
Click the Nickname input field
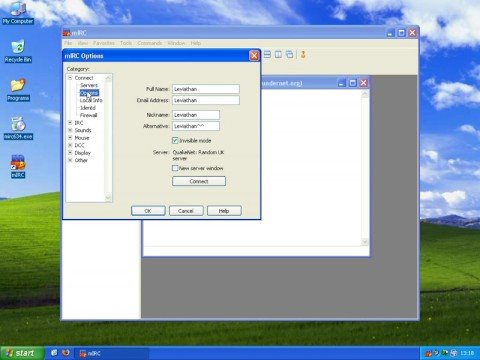click(x=196, y=115)
